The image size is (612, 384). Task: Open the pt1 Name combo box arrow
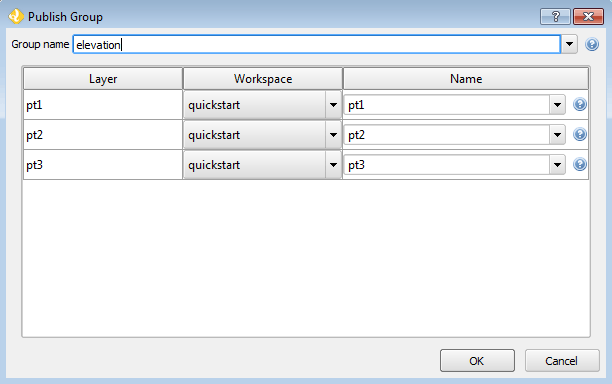(x=557, y=105)
